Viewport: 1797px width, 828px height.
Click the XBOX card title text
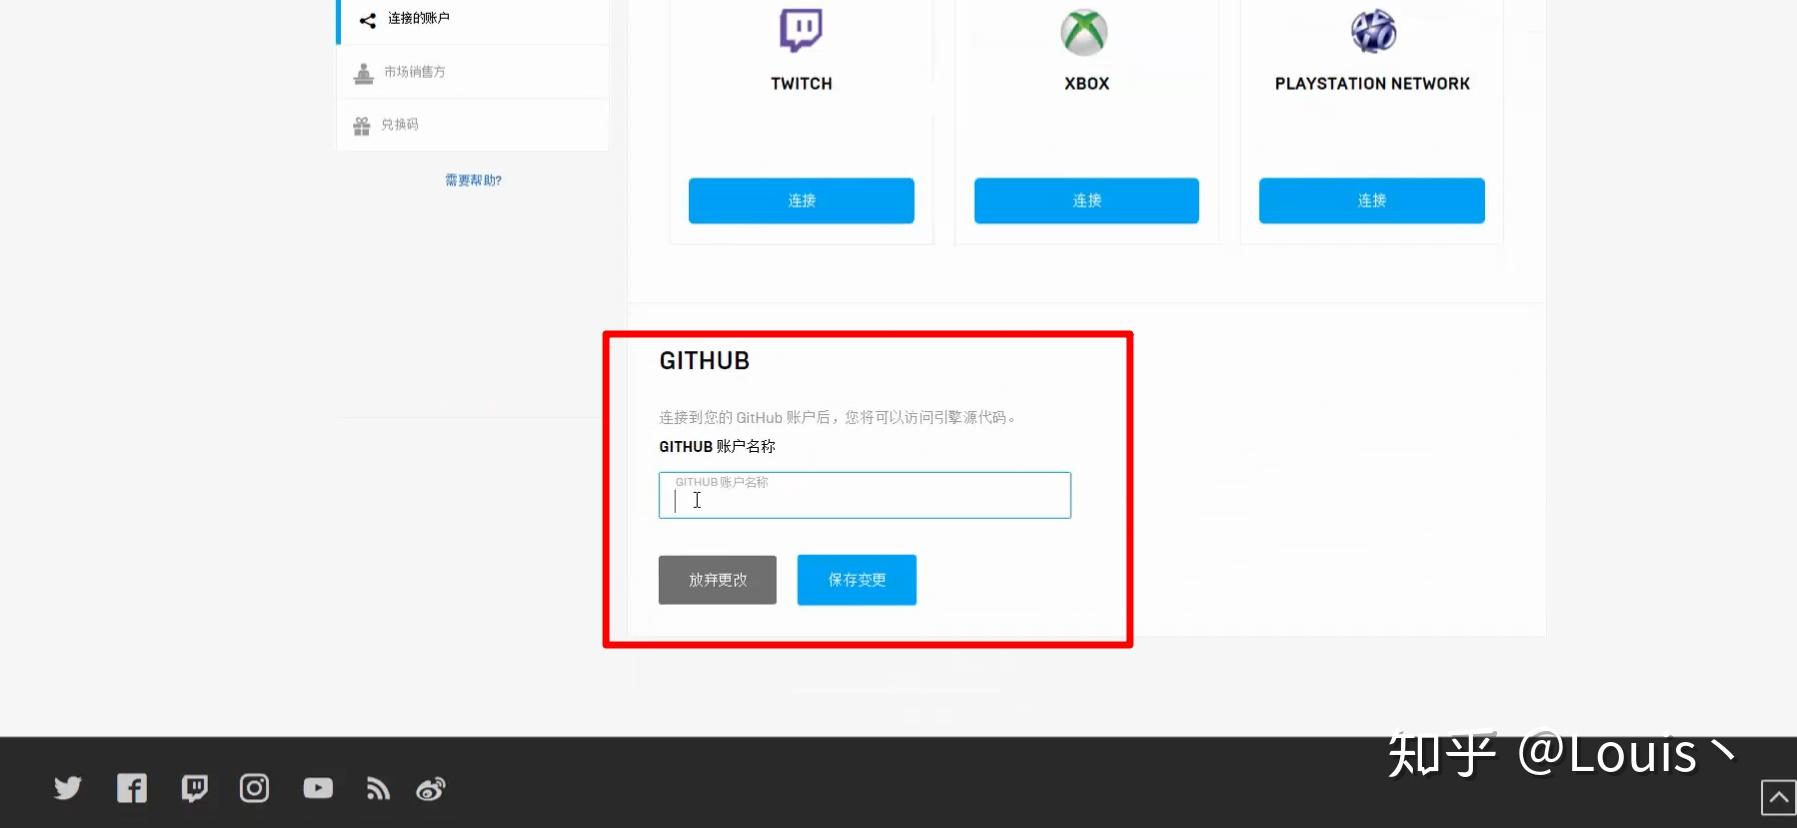tap(1087, 84)
